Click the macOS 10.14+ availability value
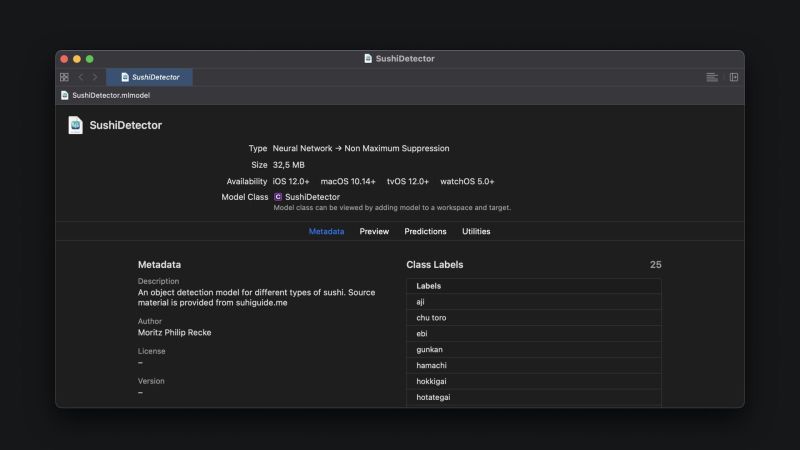The image size is (800, 450). point(348,182)
